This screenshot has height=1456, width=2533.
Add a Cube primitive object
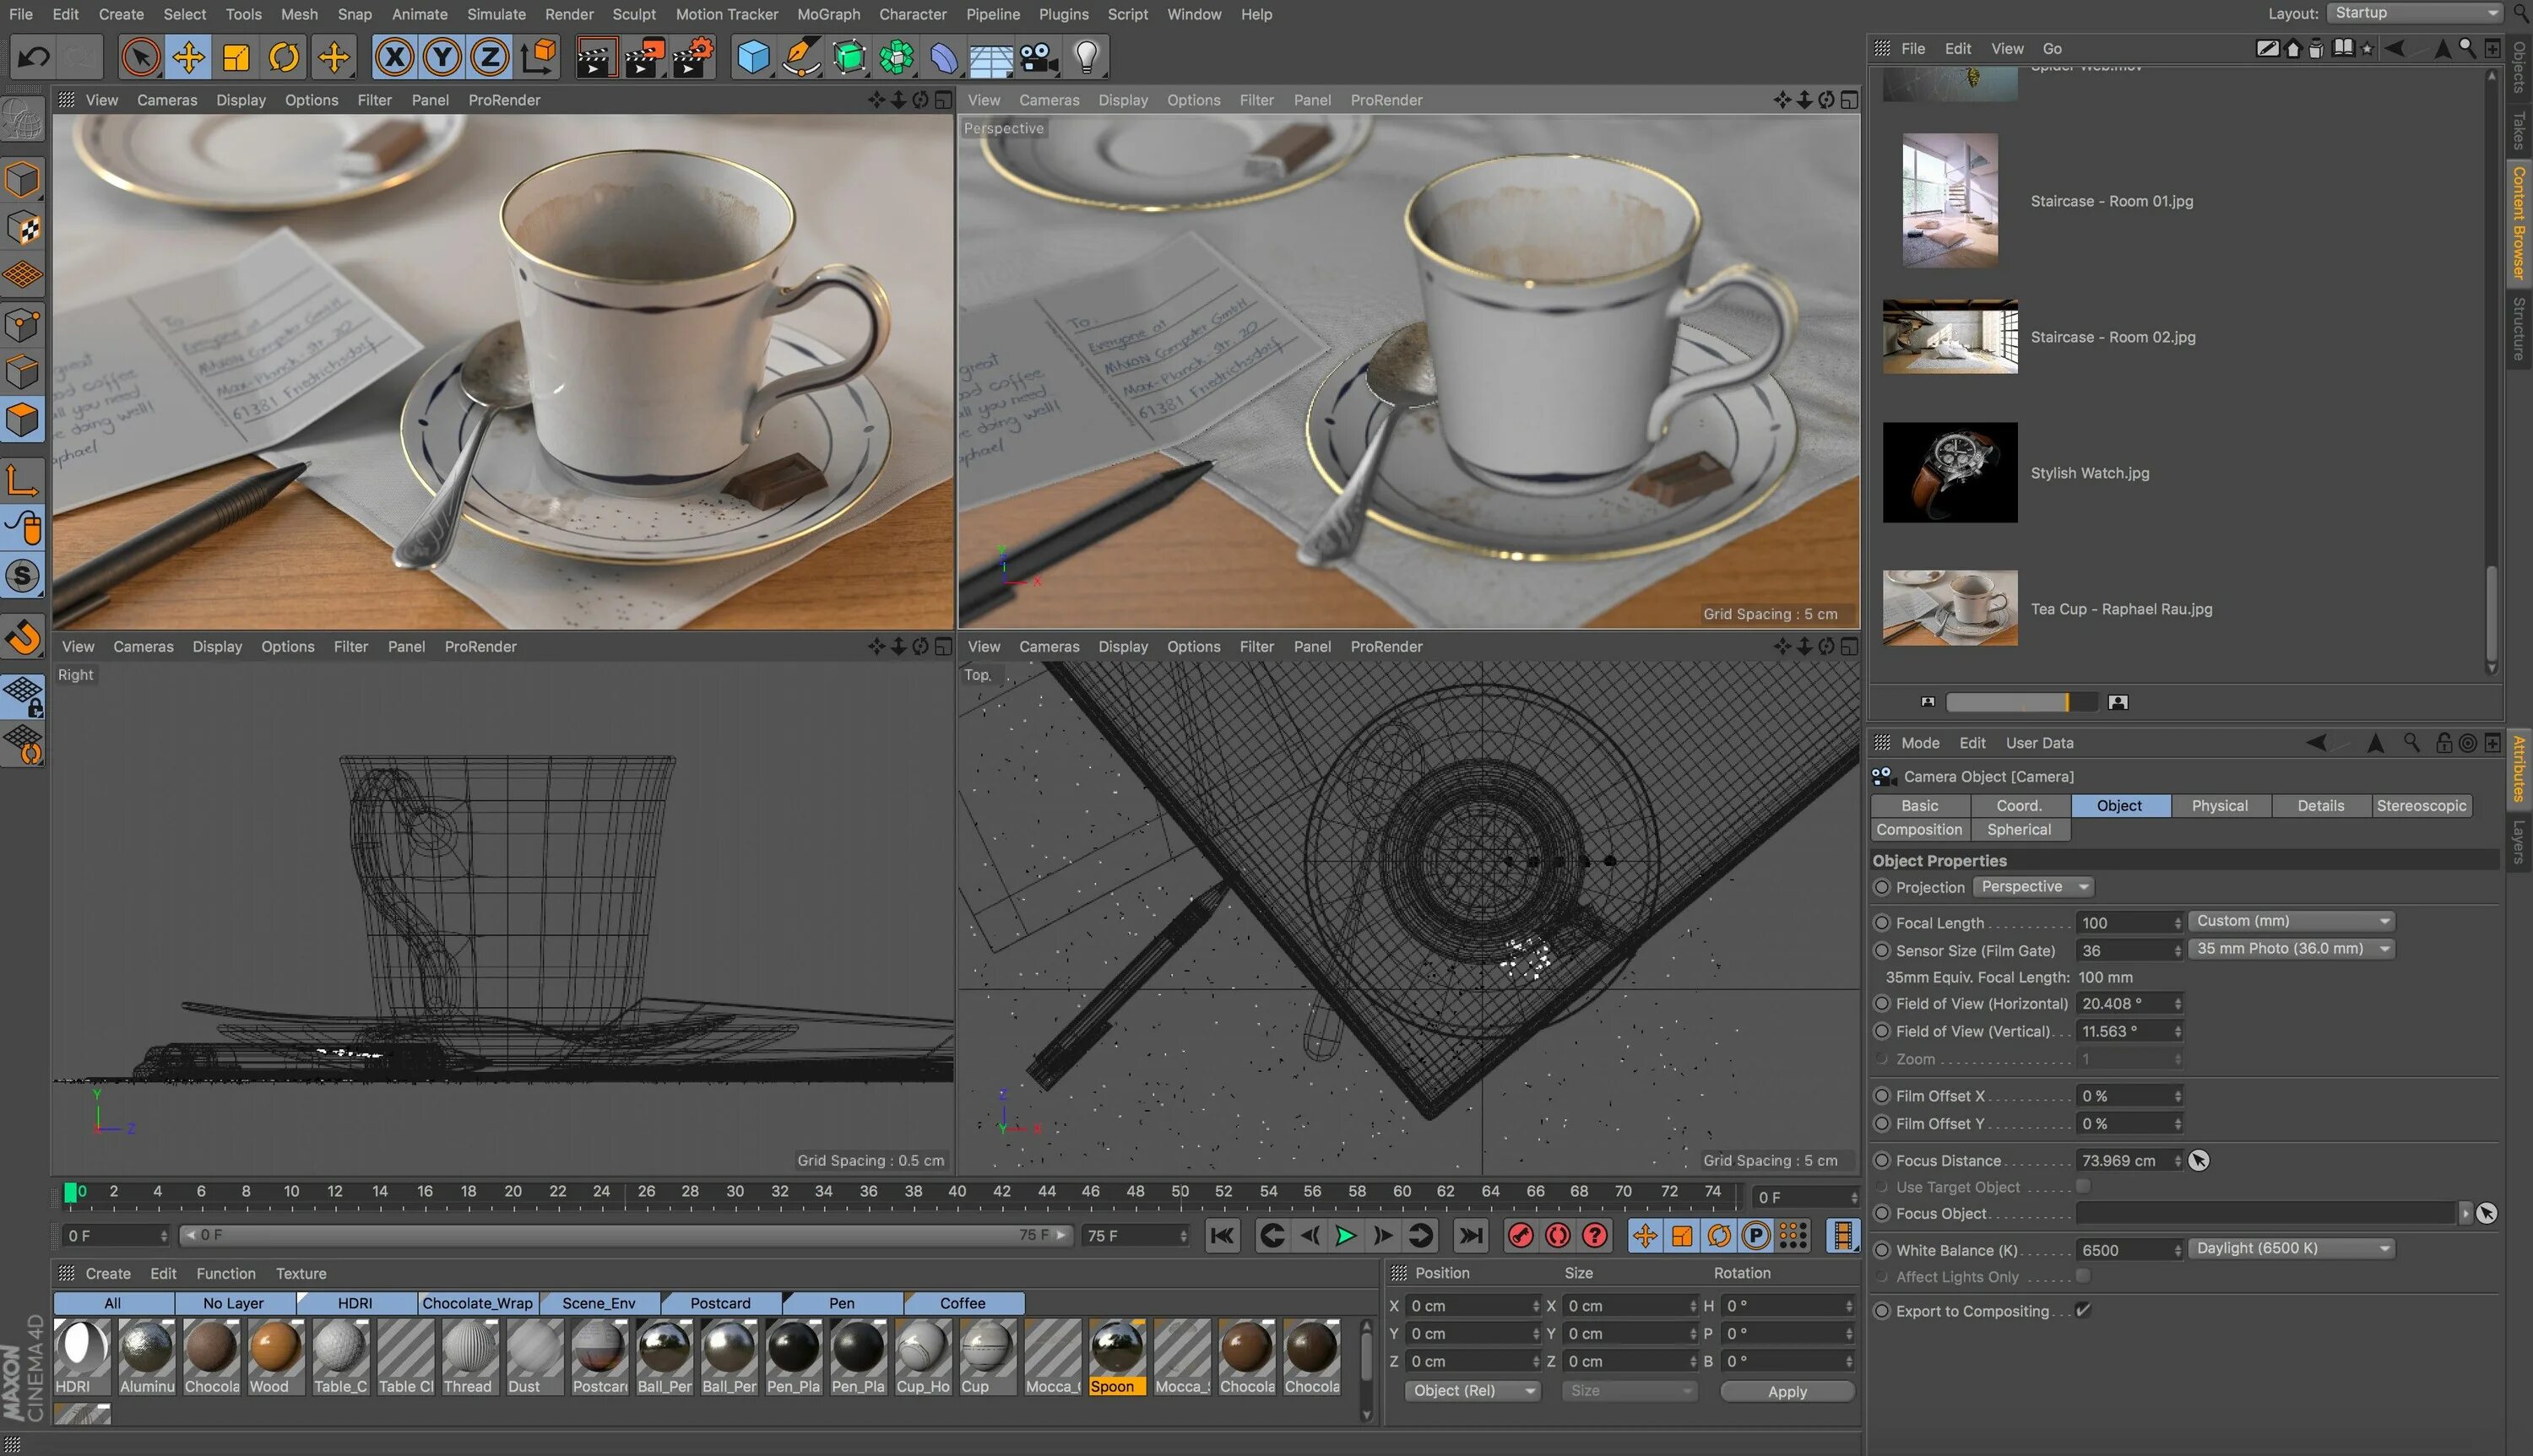coord(753,57)
